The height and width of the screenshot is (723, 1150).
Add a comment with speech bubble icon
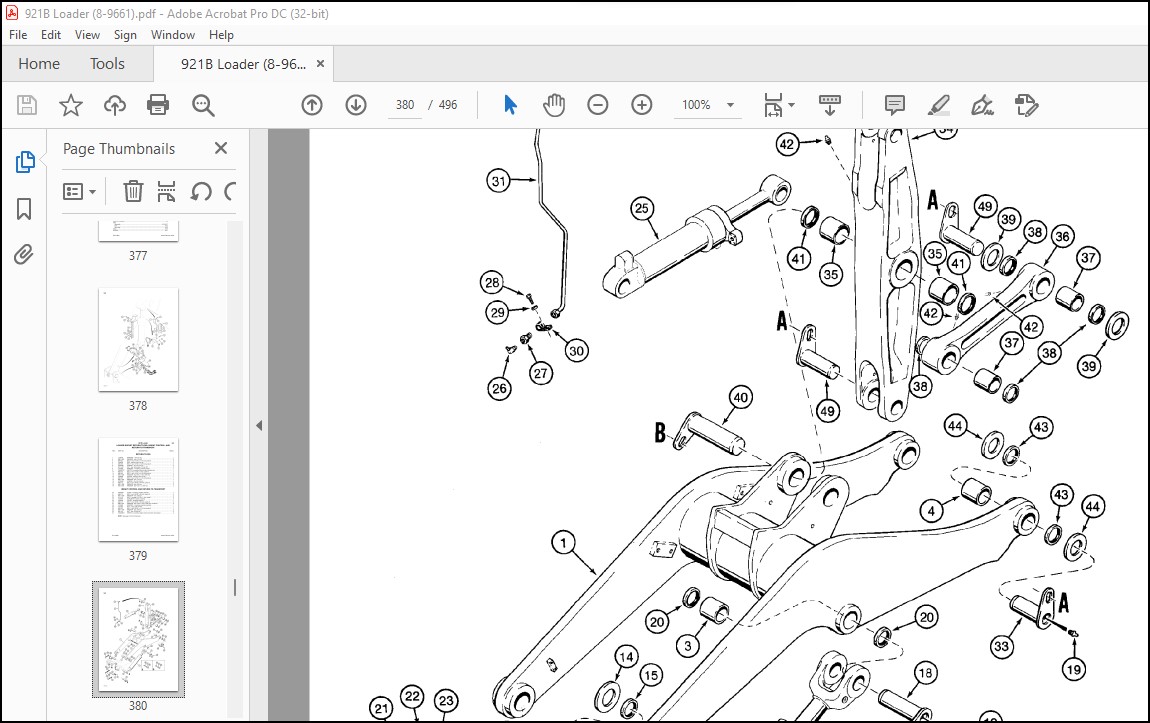(895, 105)
